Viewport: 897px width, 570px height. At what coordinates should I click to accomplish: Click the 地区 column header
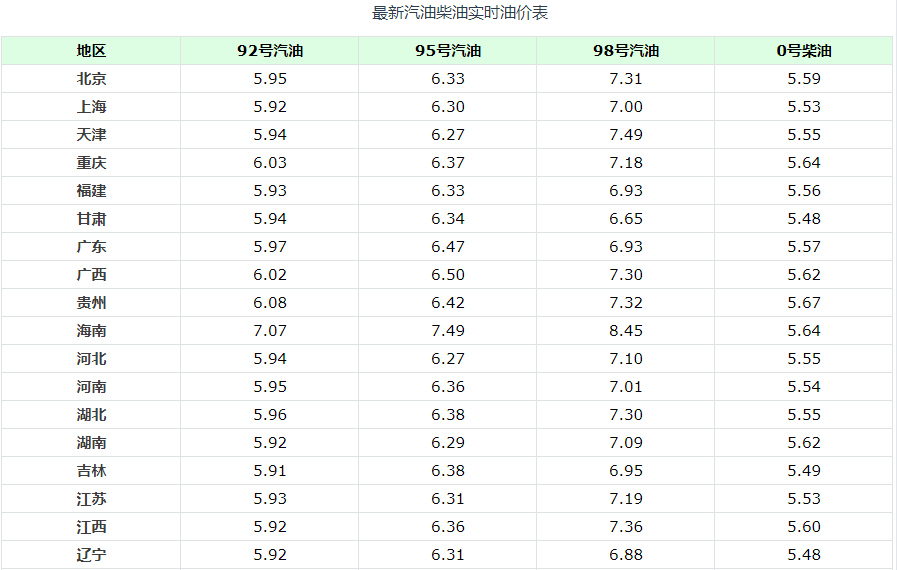[91, 51]
